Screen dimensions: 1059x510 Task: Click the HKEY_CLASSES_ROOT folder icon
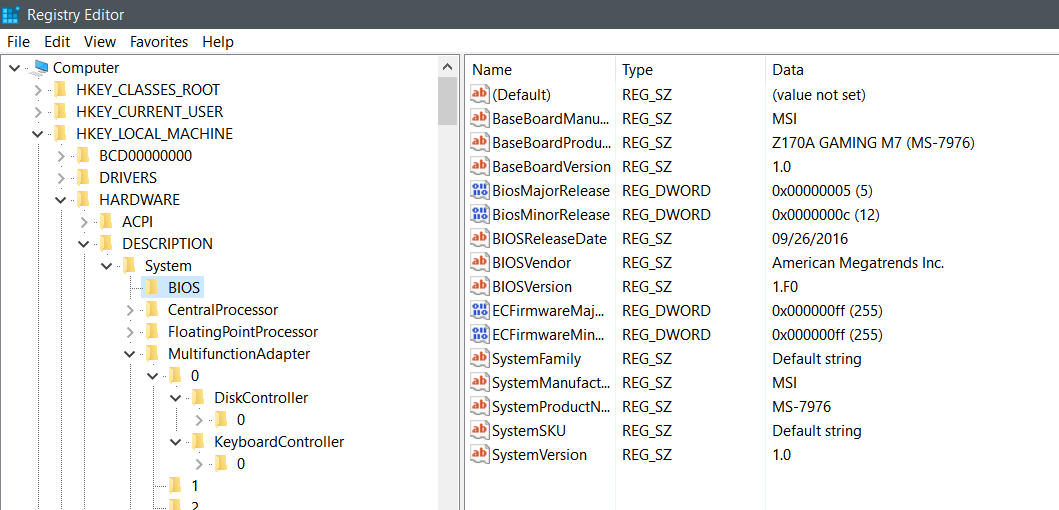click(x=61, y=89)
